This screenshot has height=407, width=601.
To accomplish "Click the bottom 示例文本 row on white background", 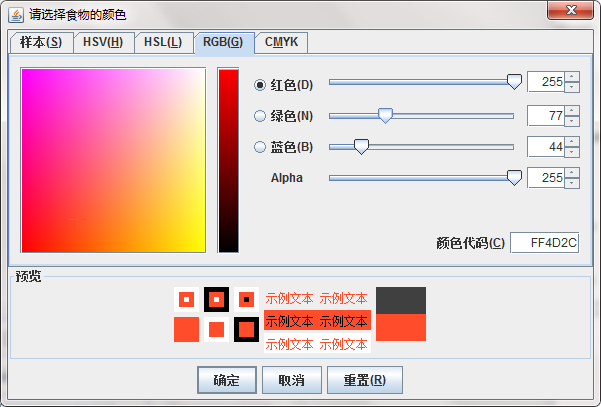I will coord(317,343).
